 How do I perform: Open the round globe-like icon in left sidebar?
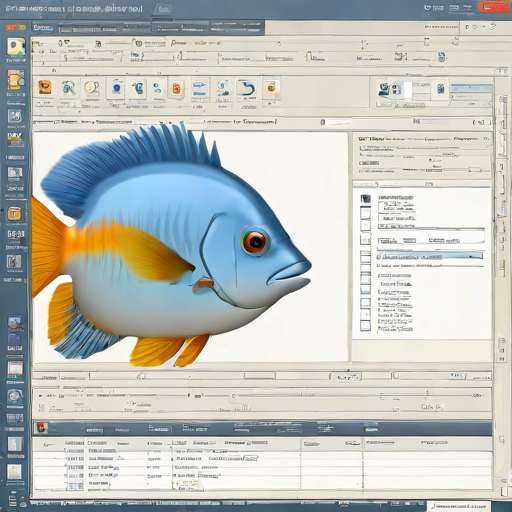[x=15, y=397]
